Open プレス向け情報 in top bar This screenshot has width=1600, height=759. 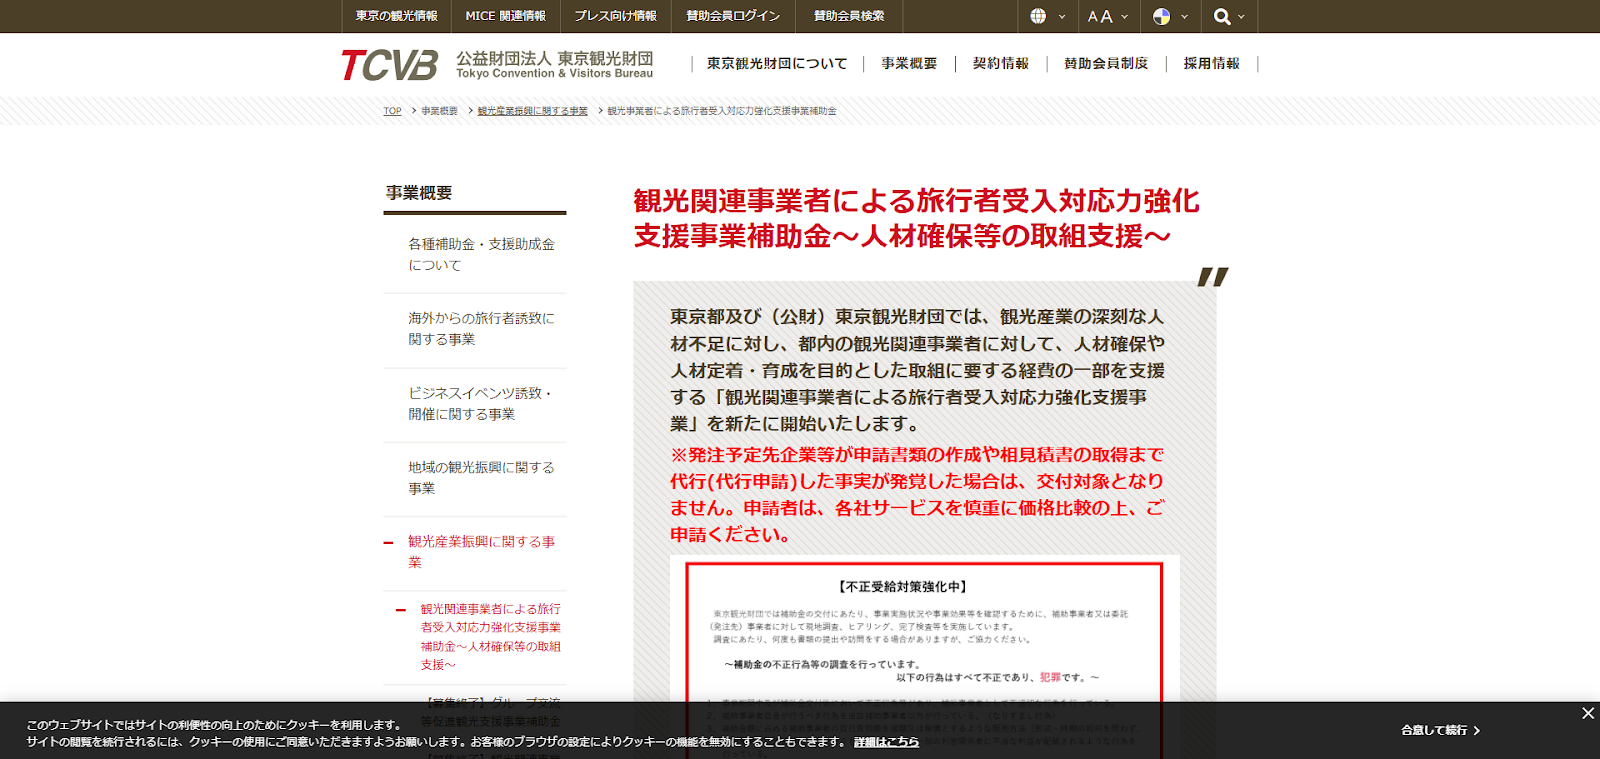point(616,16)
